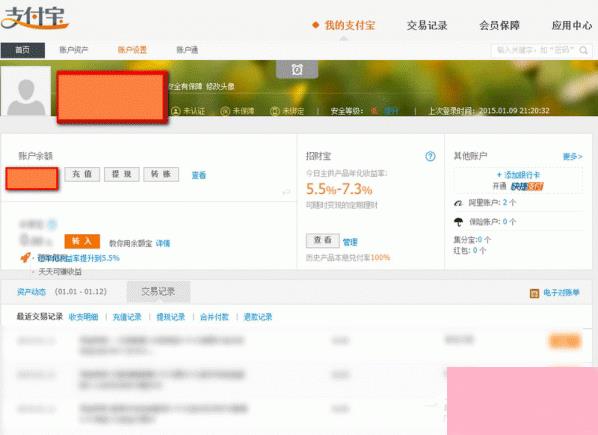The image size is (598, 435).
Task: Click the orange button in first transaction row
Action: tap(565, 341)
